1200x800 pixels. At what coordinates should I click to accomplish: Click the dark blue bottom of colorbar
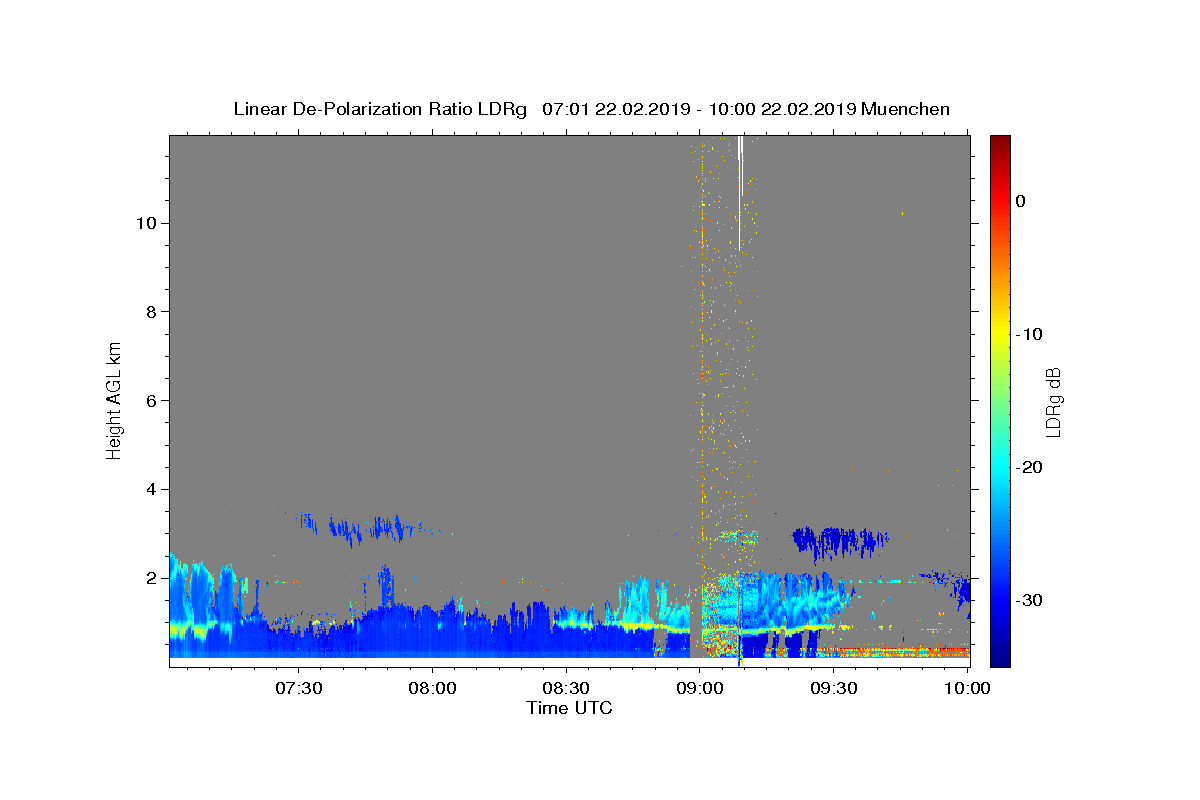1000,655
